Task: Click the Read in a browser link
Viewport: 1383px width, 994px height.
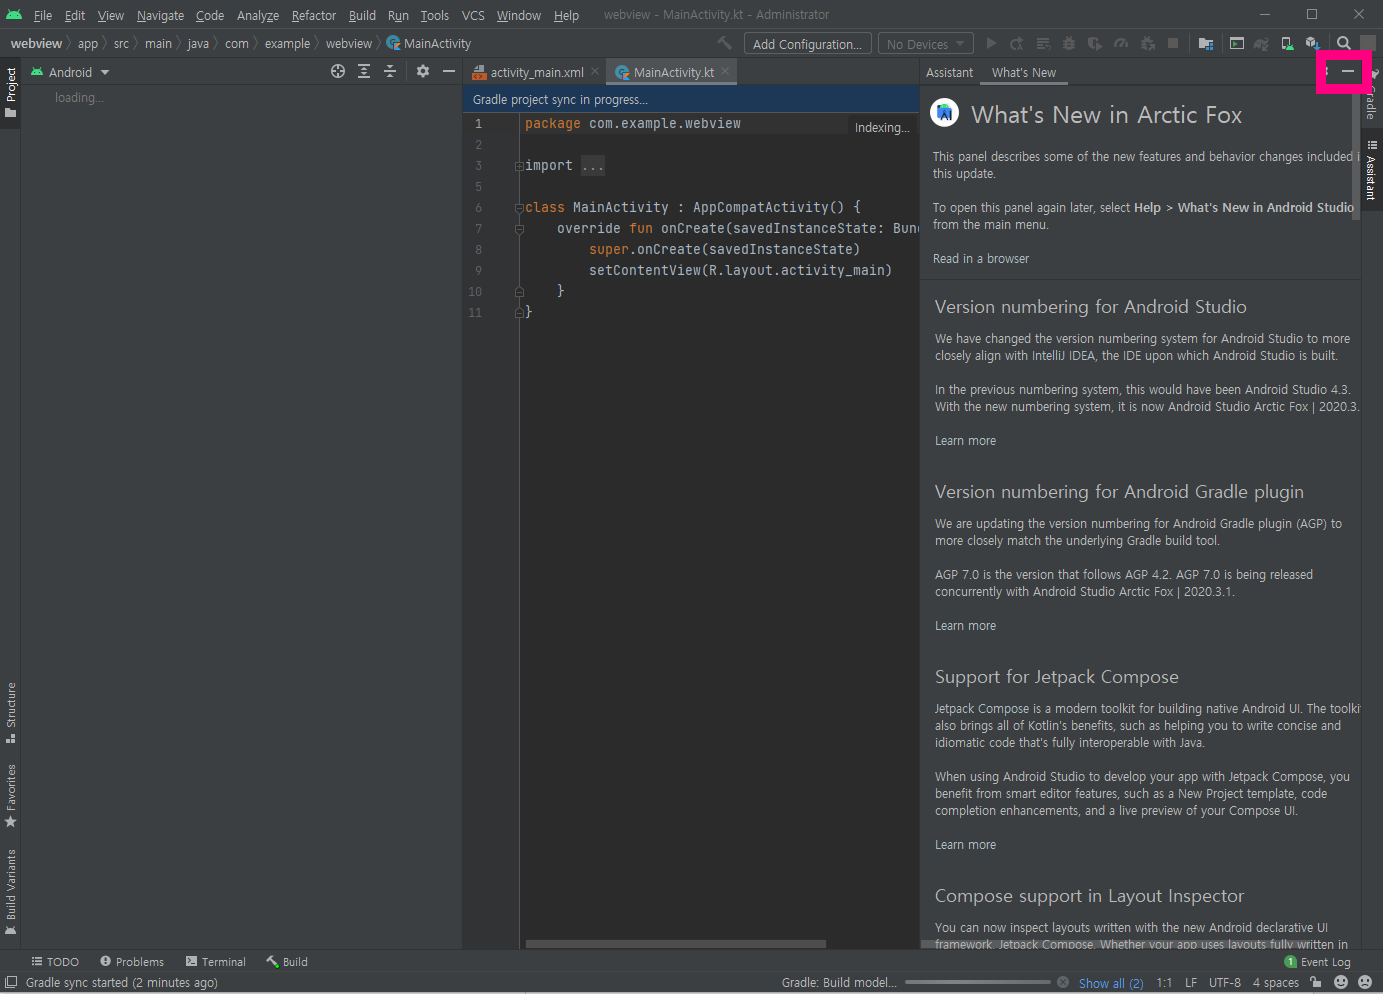Action: (980, 258)
